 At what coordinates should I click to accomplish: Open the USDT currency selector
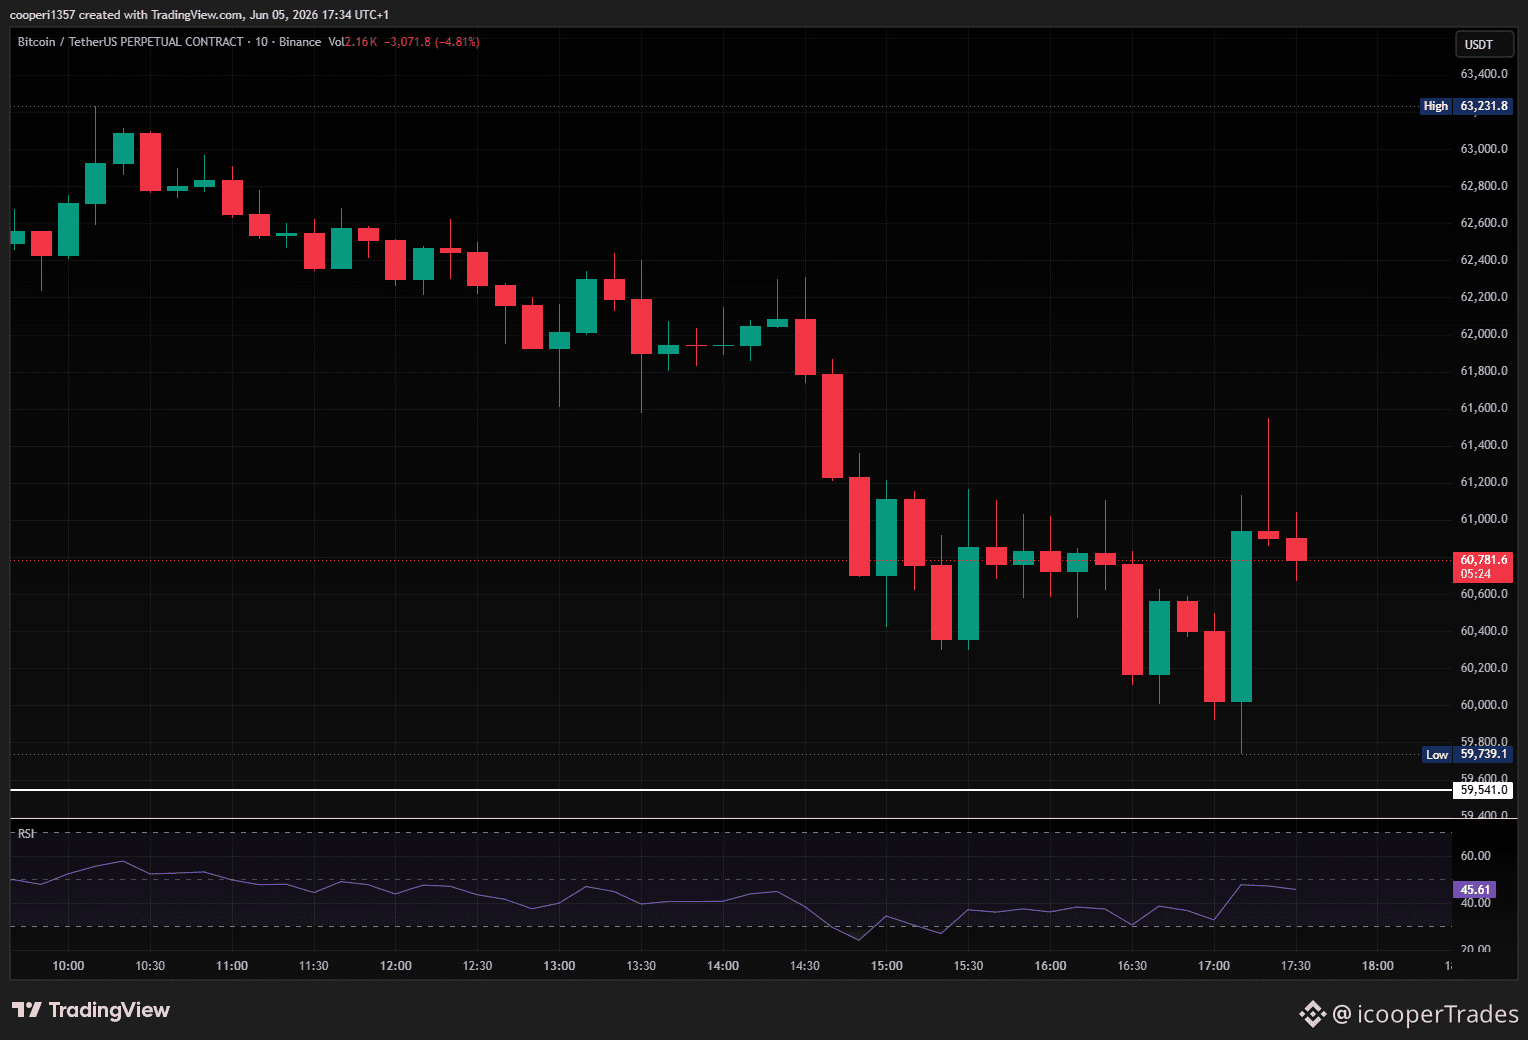click(x=1483, y=44)
